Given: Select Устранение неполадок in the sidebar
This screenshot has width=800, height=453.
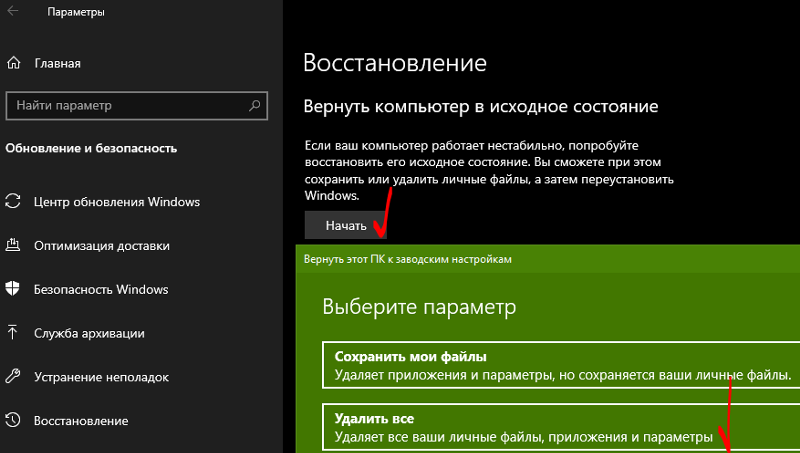Looking at the screenshot, I should tap(101, 377).
